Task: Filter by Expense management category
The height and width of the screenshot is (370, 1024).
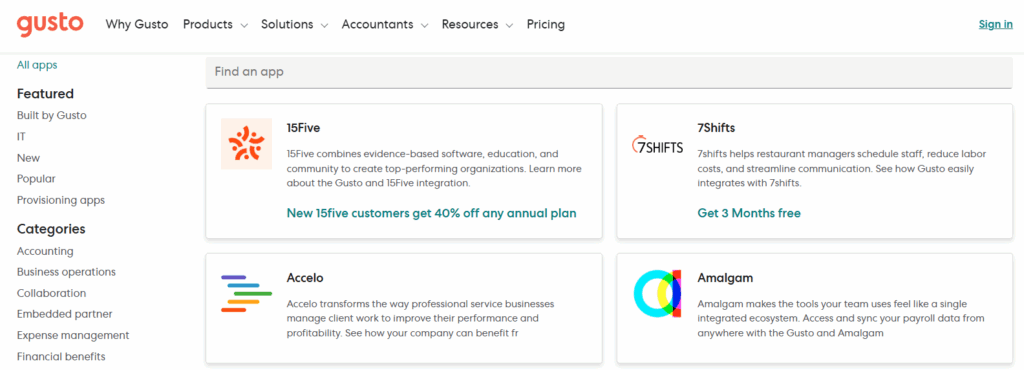Action: (73, 335)
